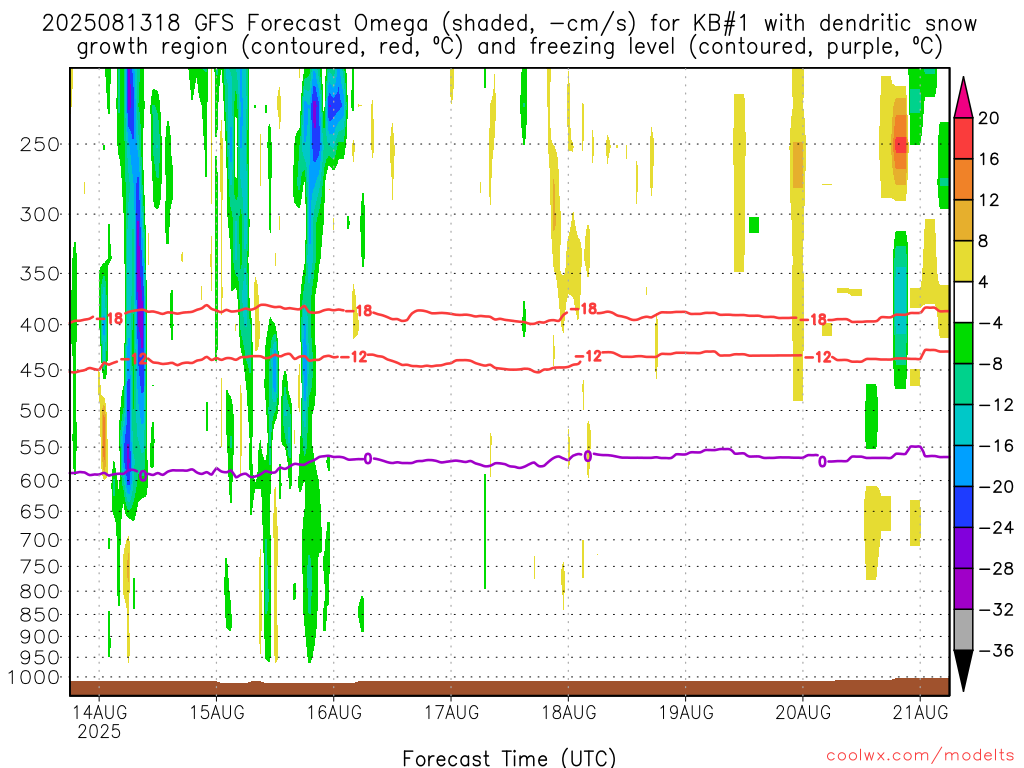Click the 19AUG time axis label

click(x=686, y=712)
